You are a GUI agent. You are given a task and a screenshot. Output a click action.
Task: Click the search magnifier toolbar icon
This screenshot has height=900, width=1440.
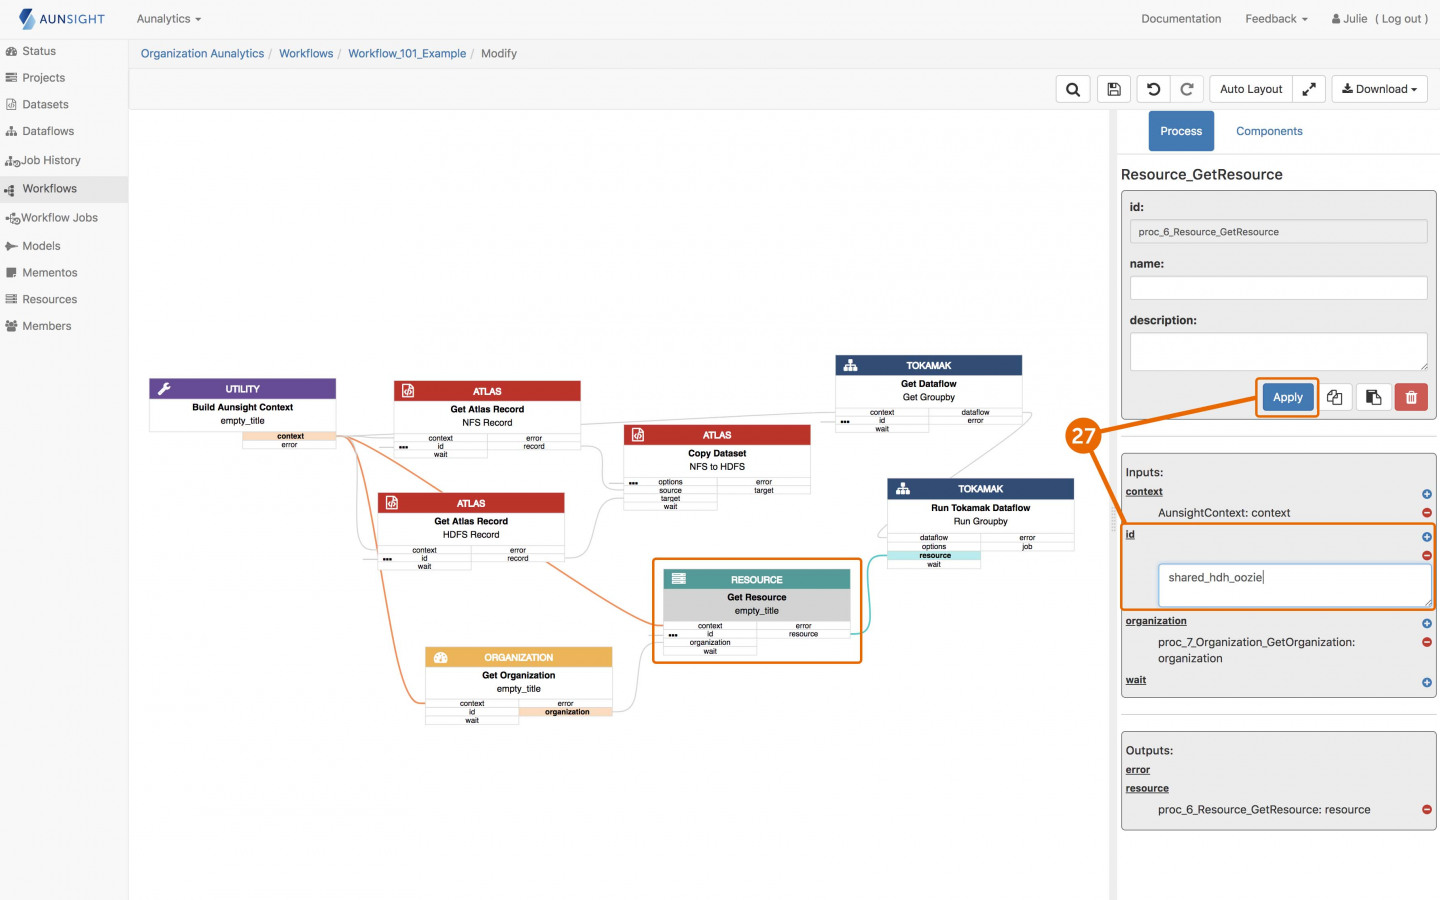(x=1072, y=90)
